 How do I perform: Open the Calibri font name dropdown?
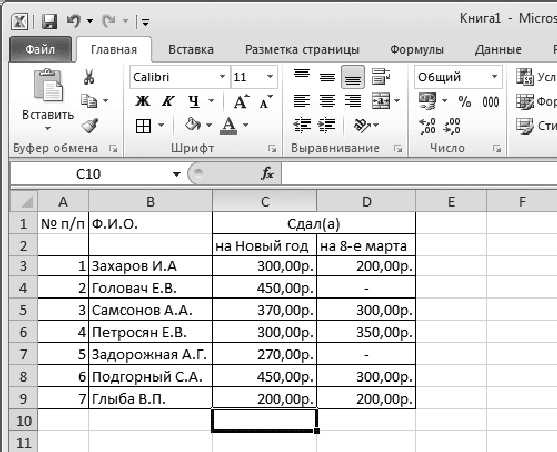point(222,77)
